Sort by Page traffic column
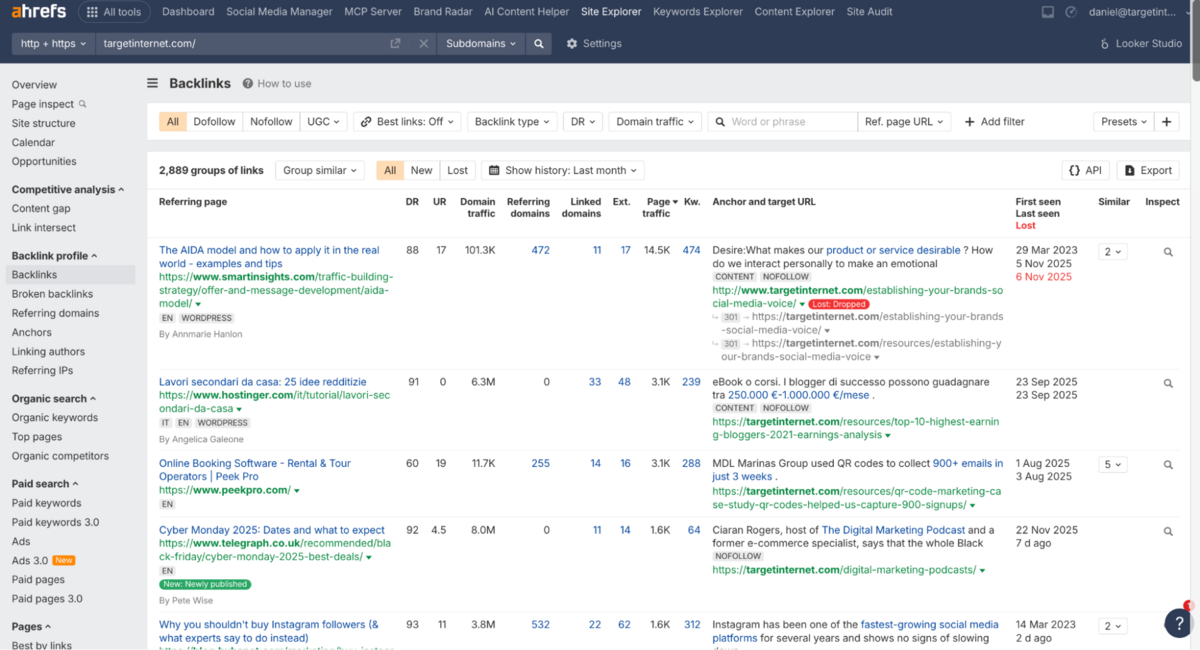1200x650 pixels. 658,207
